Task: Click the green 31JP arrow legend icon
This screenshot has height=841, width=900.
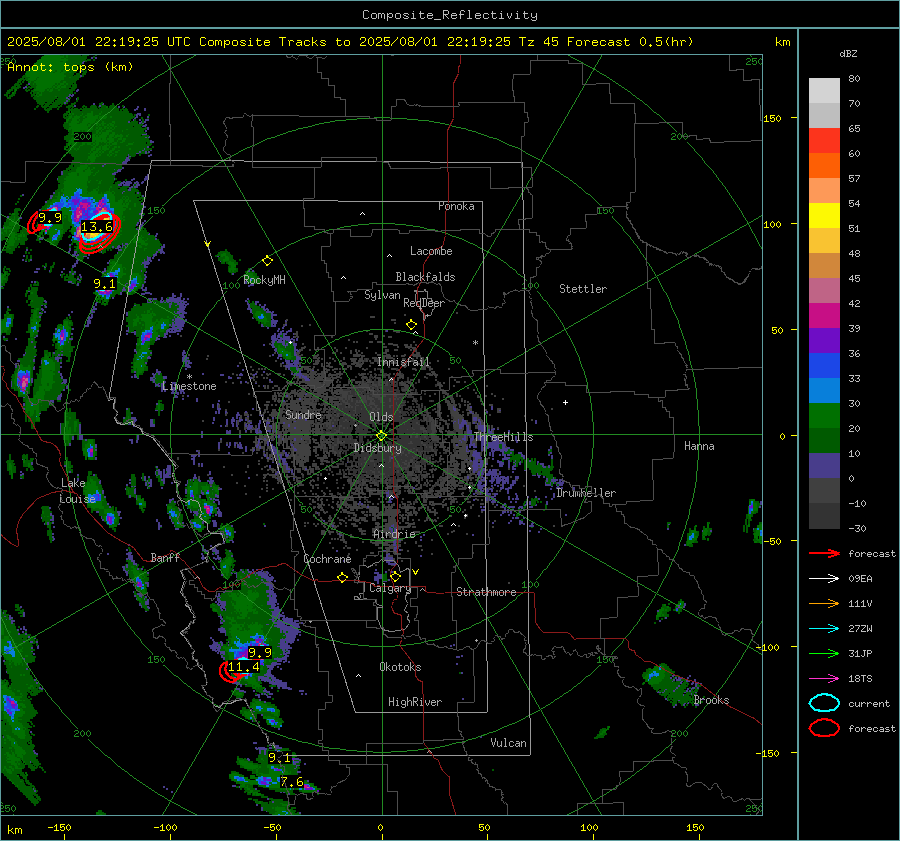Action: point(824,653)
